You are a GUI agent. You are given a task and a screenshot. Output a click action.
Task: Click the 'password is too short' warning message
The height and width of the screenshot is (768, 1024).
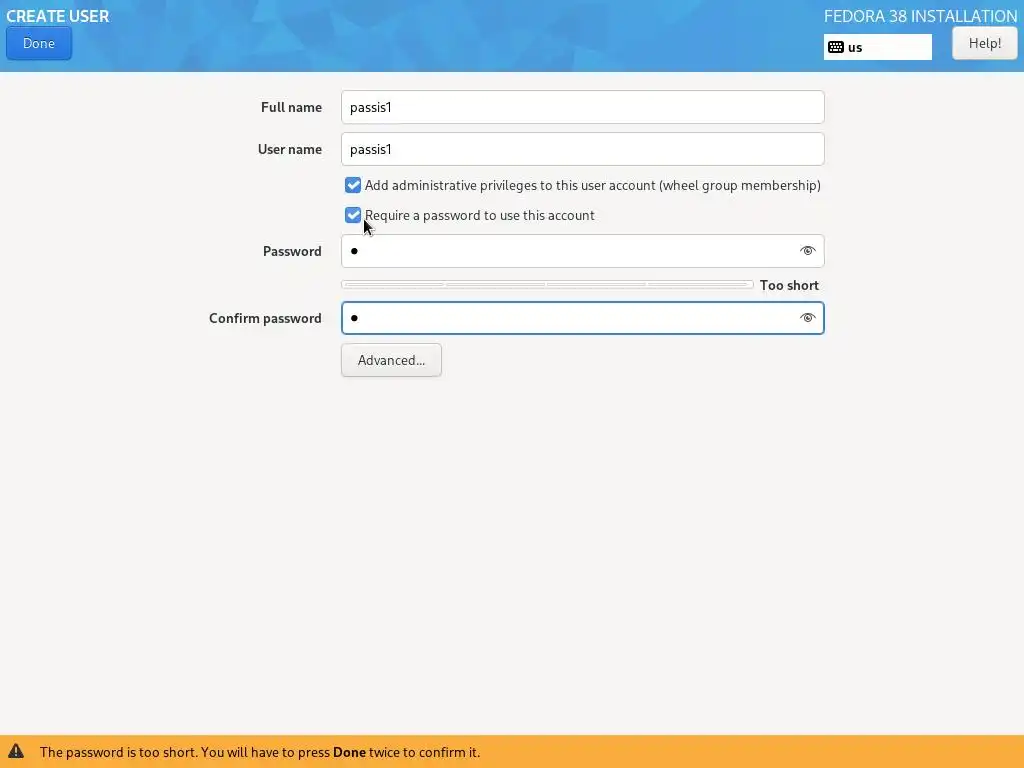(x=260, y=752)
